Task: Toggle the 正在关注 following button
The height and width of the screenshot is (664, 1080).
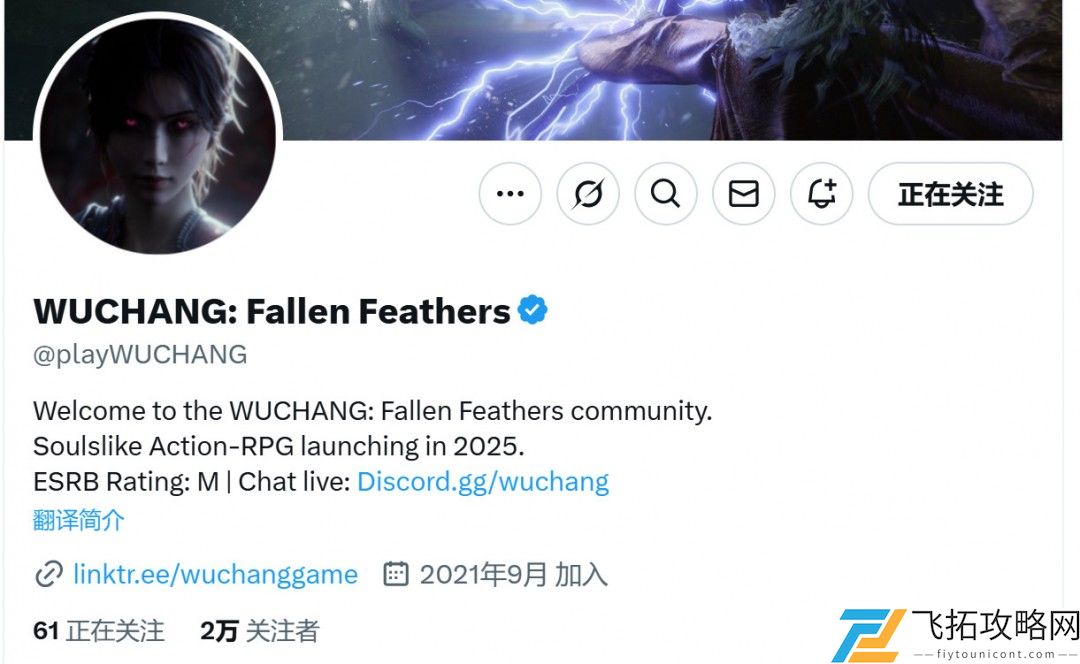Action: click(x=951, y=194)
